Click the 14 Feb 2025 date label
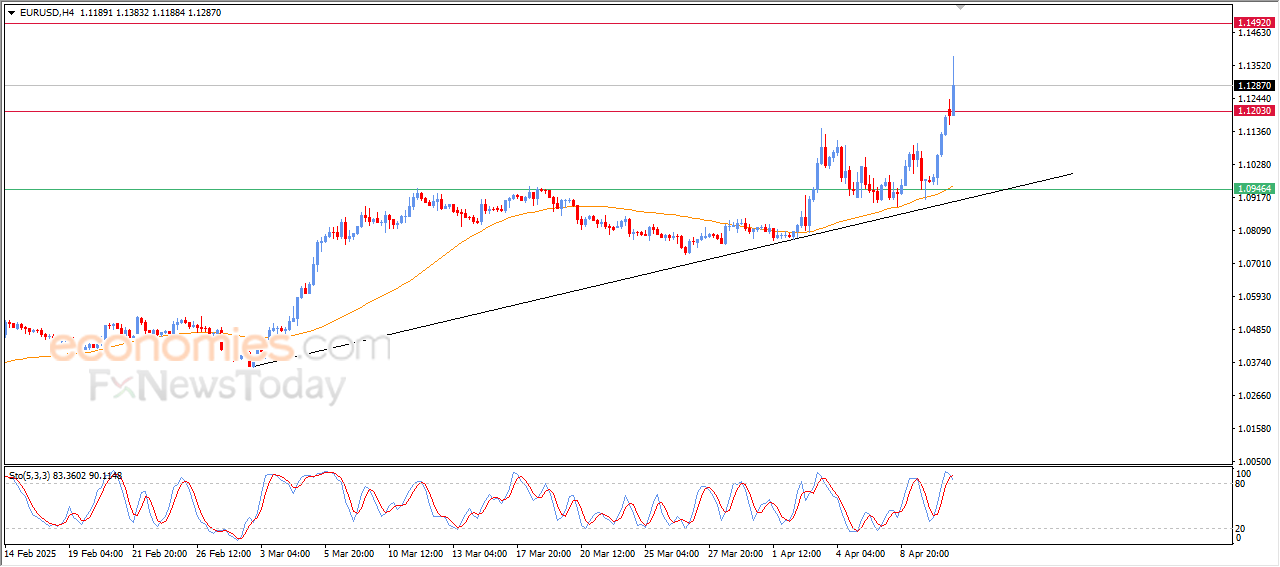Viewport: 1280px width, 567px height. point(29,553)
